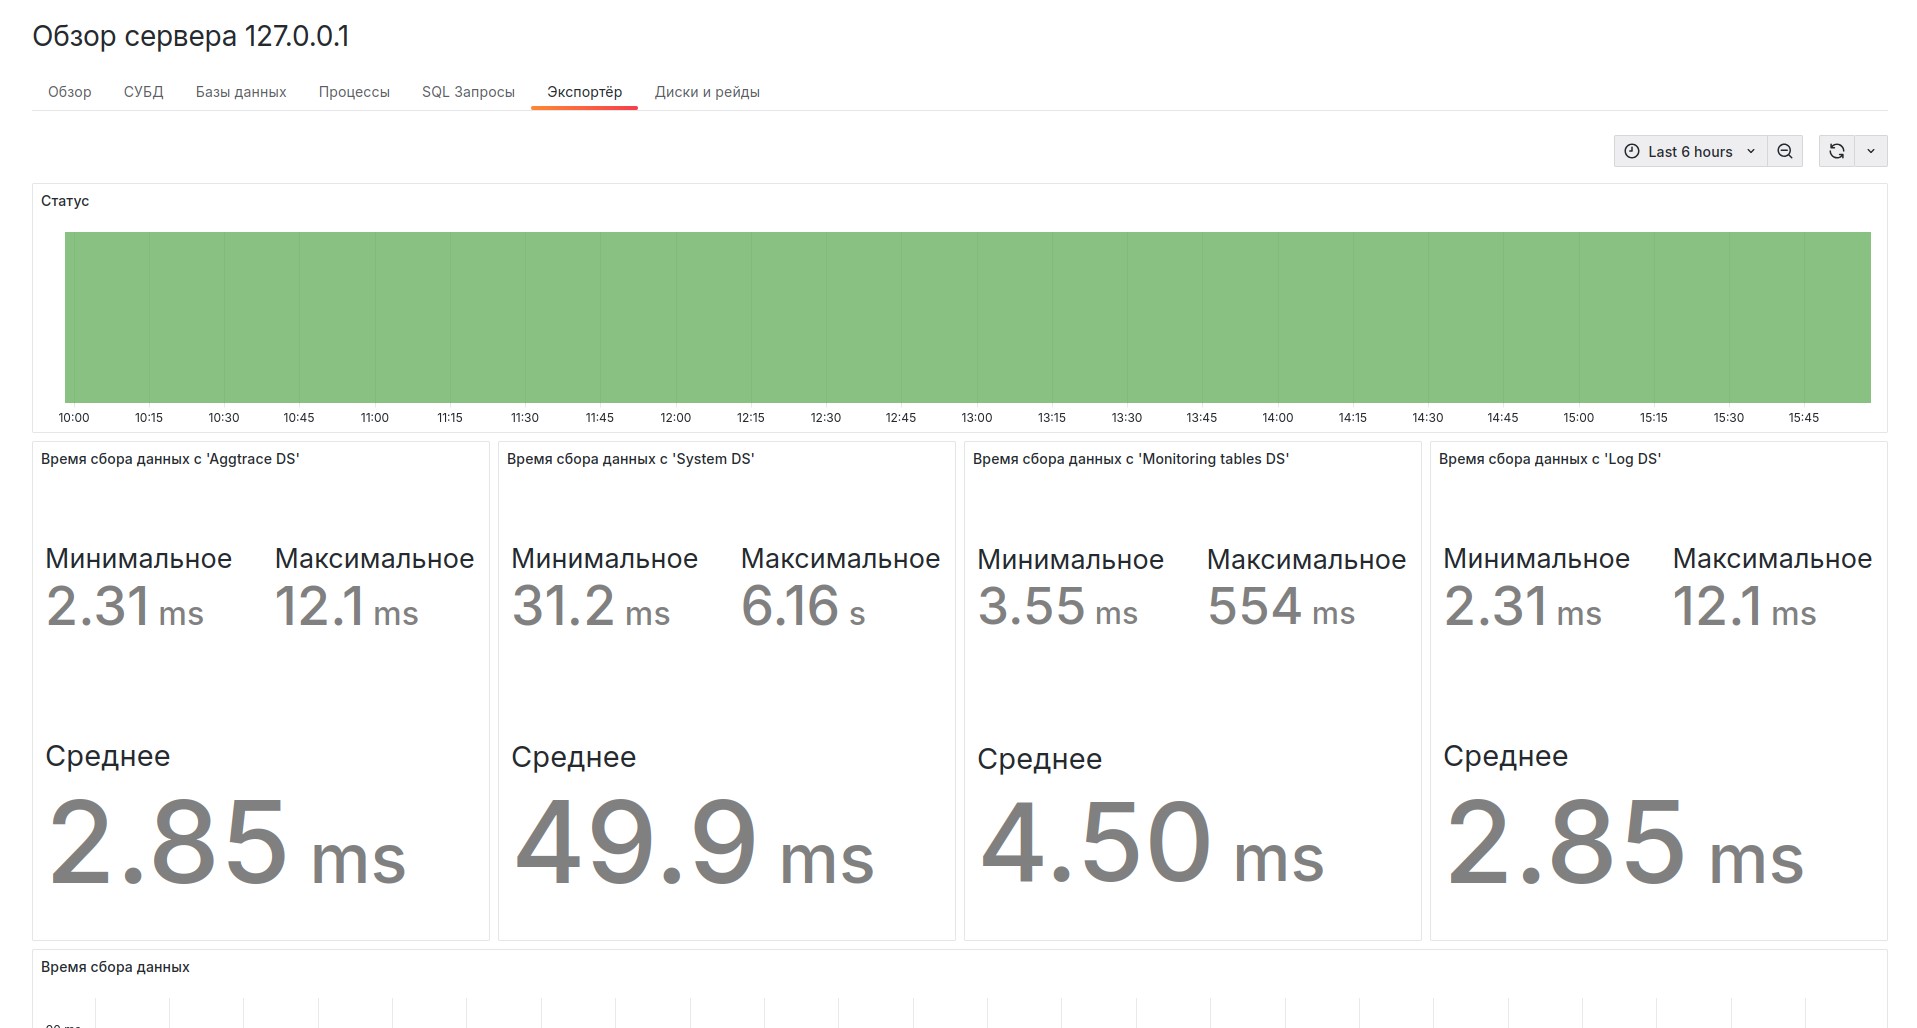1917x1028 pixels.
Task: Open the 'Aggtrace DS' panel title menu
Action: 170,459
